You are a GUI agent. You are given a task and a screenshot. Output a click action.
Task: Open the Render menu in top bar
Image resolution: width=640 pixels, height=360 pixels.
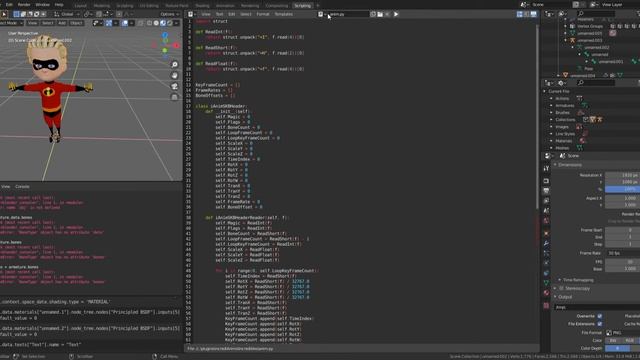[24, 5]
